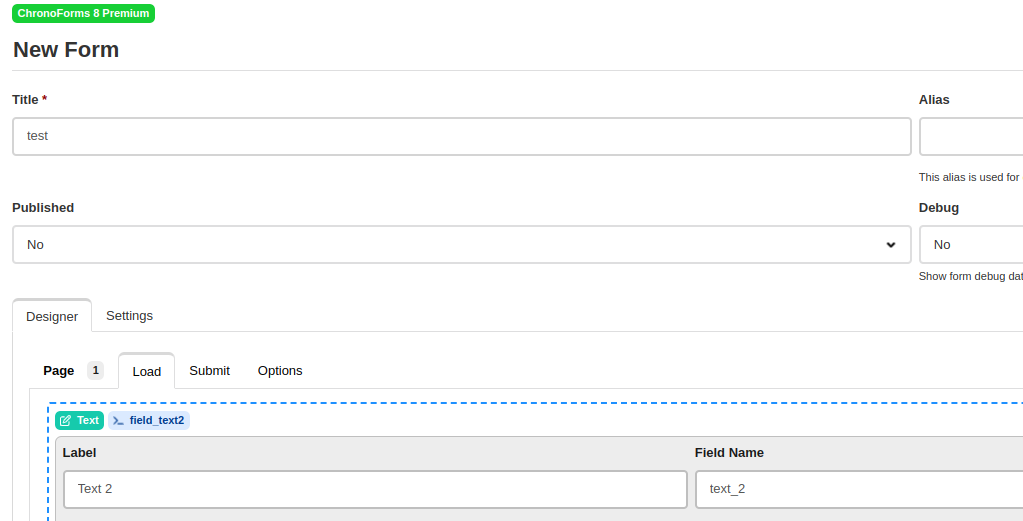Open the Debug dropdown
1023x521 pixels.
pyautogui.click(x=971, y=245)
